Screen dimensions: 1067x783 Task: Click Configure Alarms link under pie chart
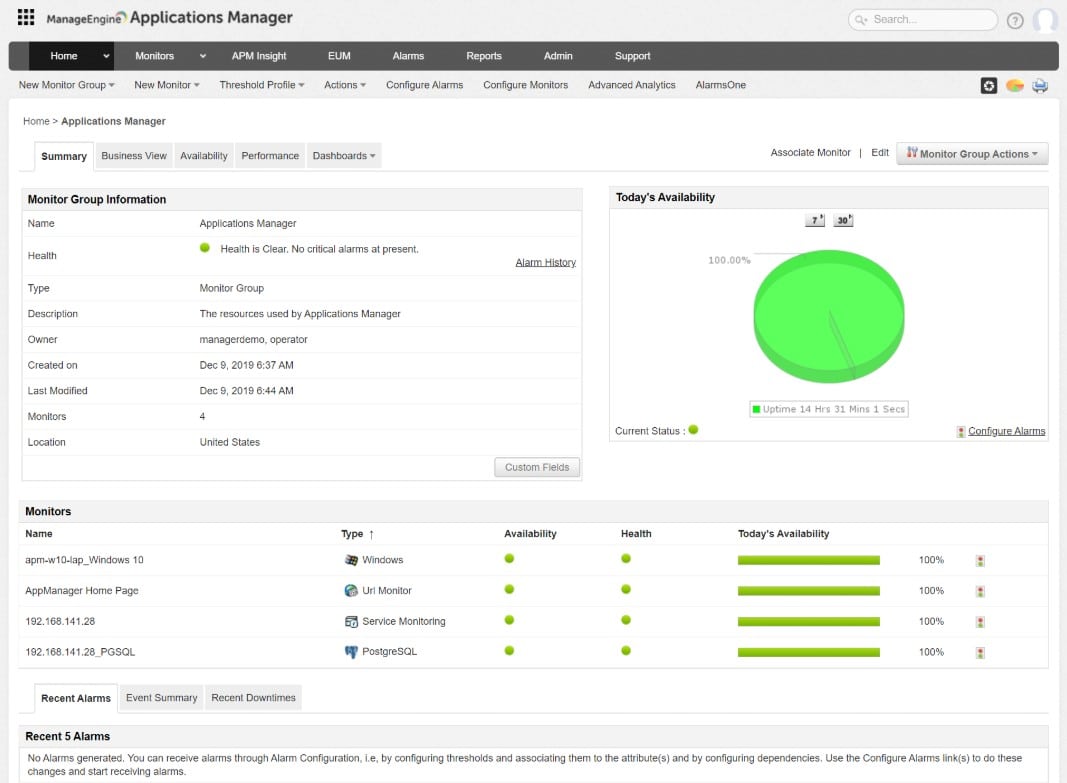click(x=1006, y=431)
